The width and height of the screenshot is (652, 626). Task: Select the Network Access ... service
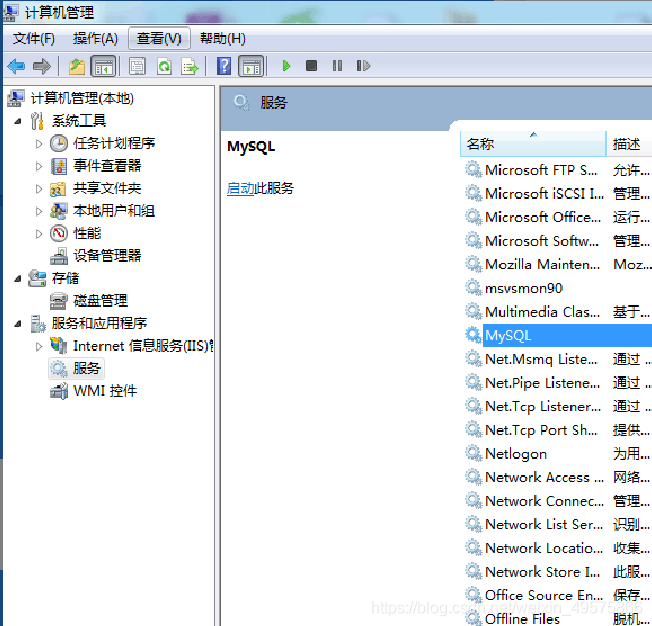[x=544, y=477]
